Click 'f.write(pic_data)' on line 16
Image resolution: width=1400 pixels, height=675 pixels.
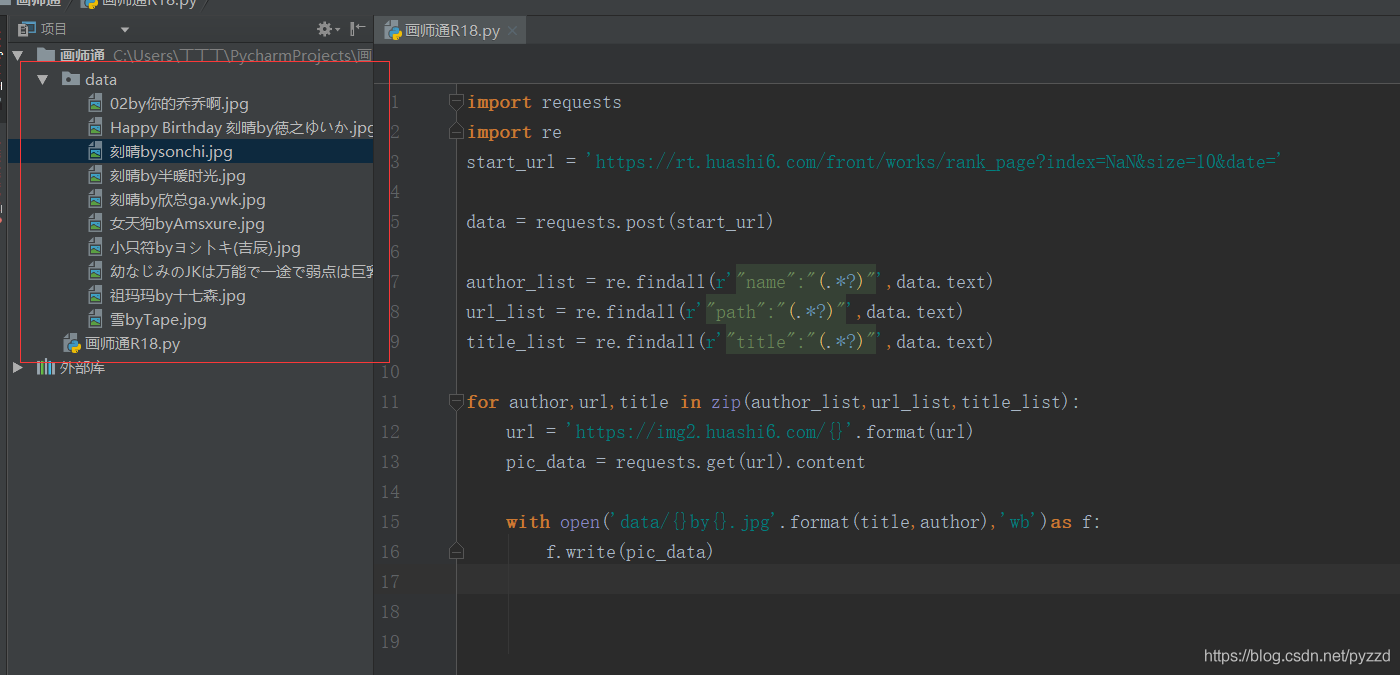pos(630,552)
